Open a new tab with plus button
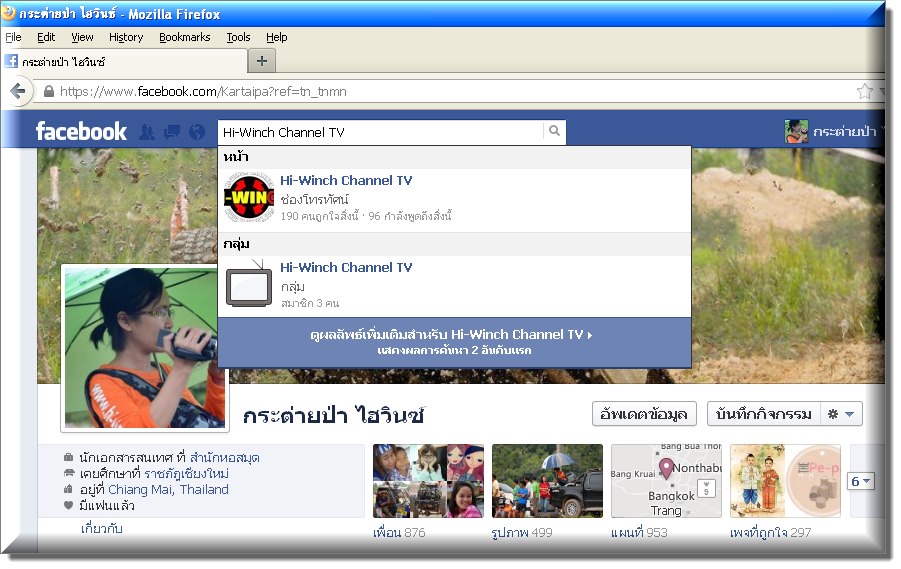The width and height of the screenshot is (901, 569). pyautogui.click(x=261, y=61)
